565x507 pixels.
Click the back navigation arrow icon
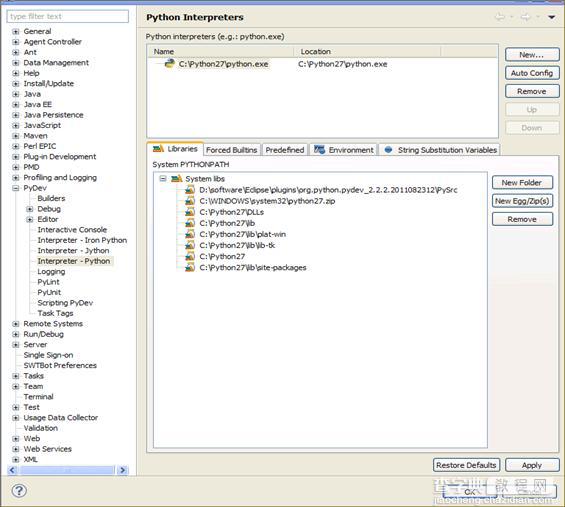(500, 17)
